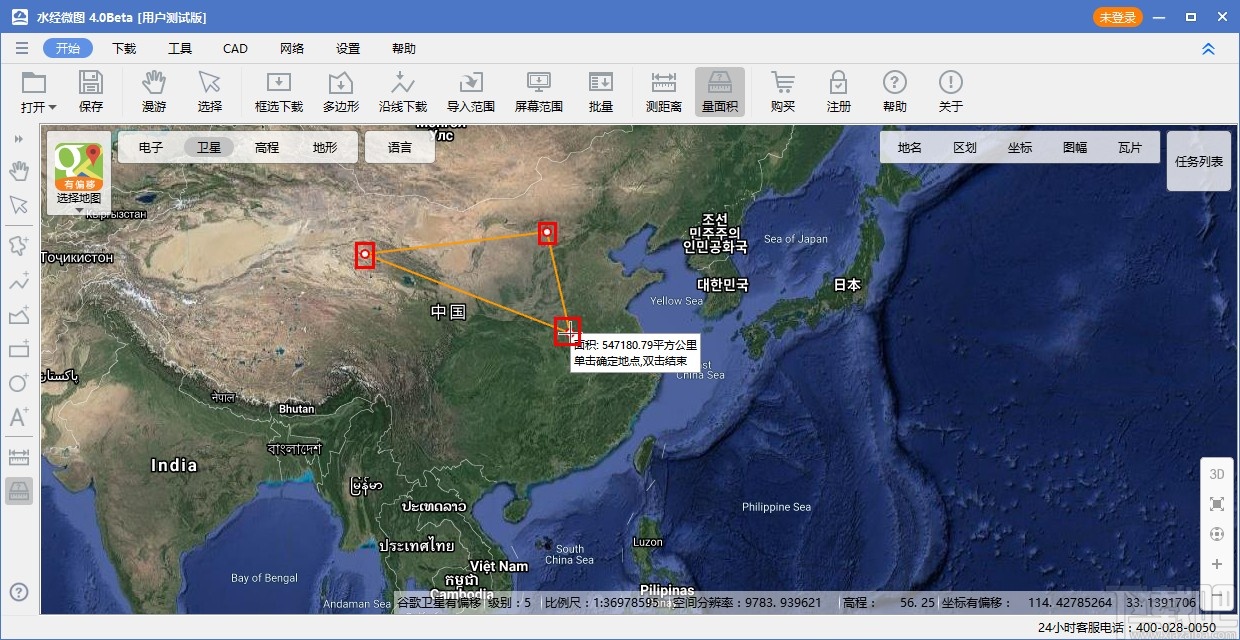This screenshot has width=1240, height=640.
Task: Open the 打开 dropdown
Action: pyautogui.click(x=38, y=92)
